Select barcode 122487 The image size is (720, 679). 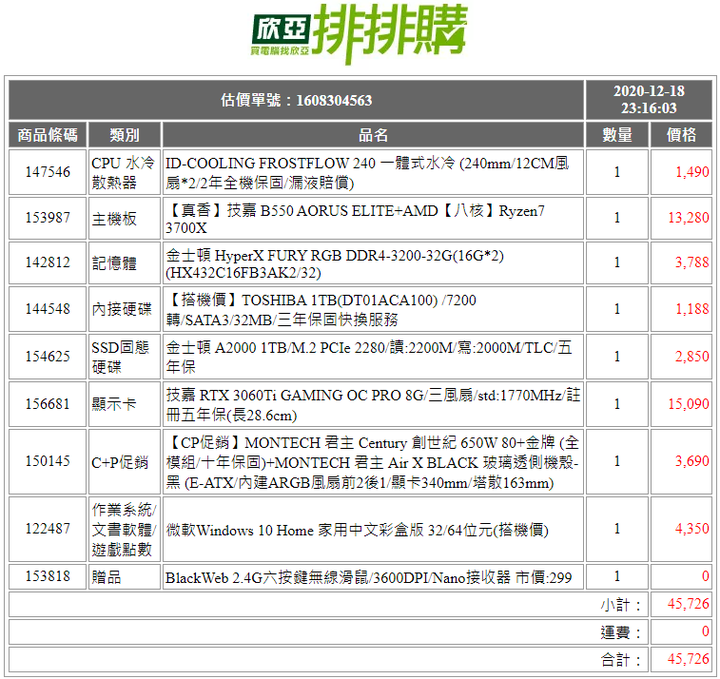click(48, 529)
